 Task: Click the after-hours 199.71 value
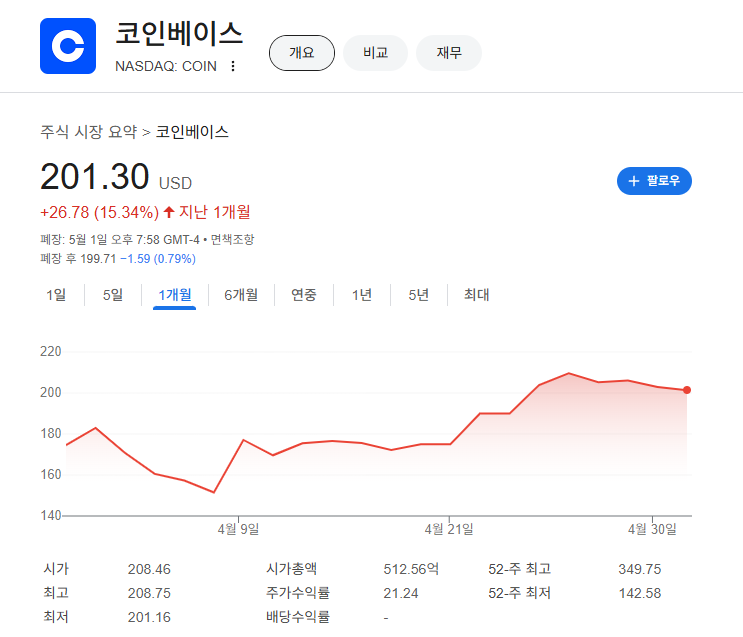coord(98,259)
